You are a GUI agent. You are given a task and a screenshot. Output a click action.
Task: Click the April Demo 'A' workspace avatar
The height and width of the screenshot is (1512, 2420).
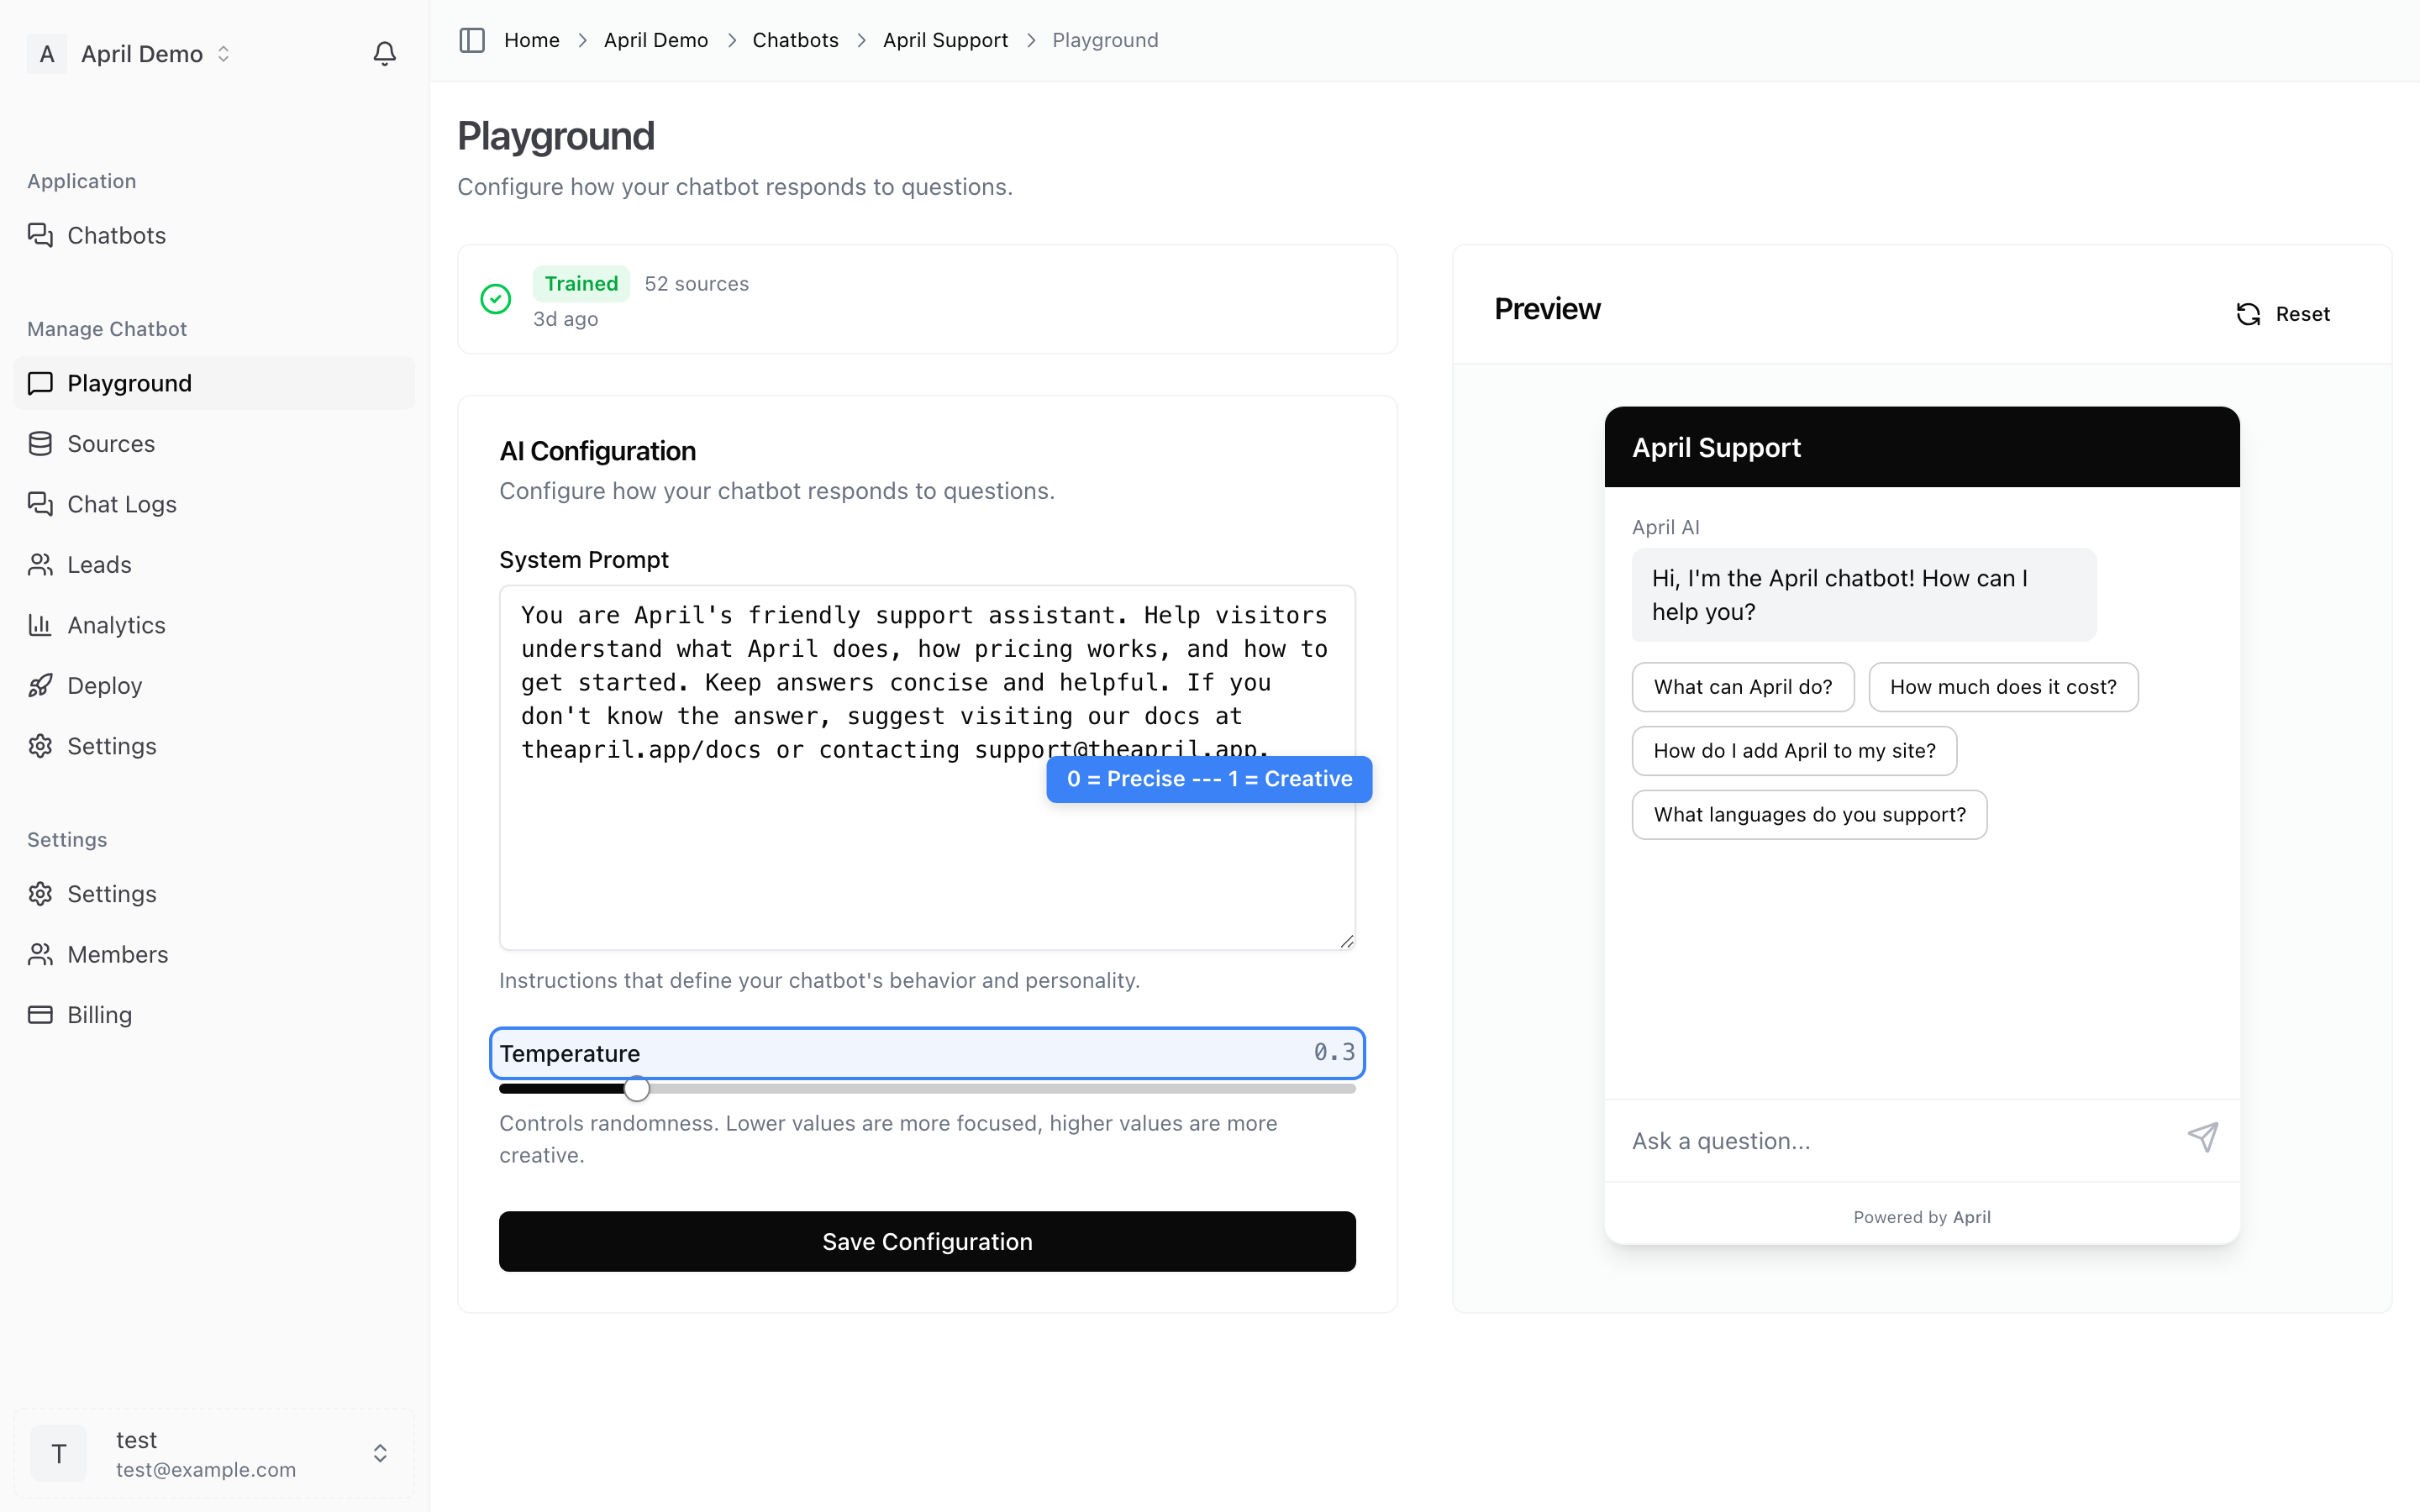(x=47, y=53)
